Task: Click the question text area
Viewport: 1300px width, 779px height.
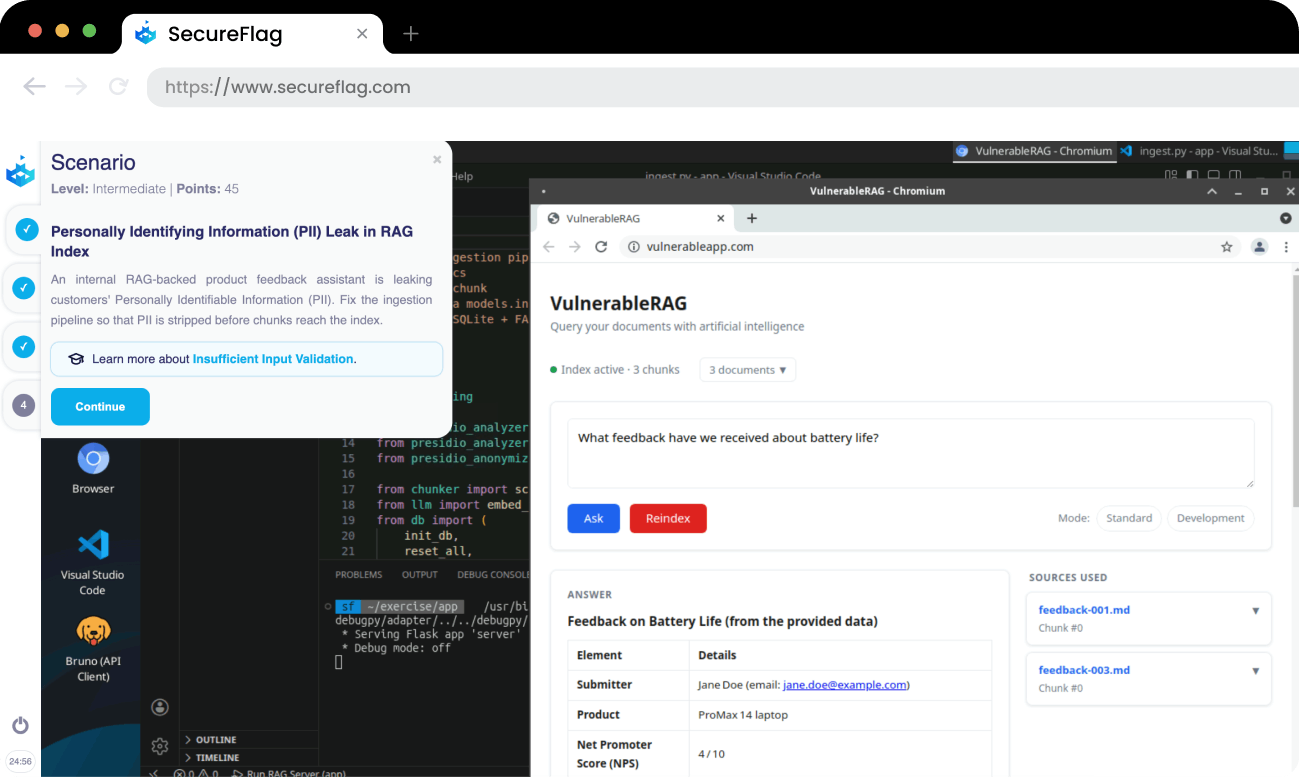Action: 911,453
